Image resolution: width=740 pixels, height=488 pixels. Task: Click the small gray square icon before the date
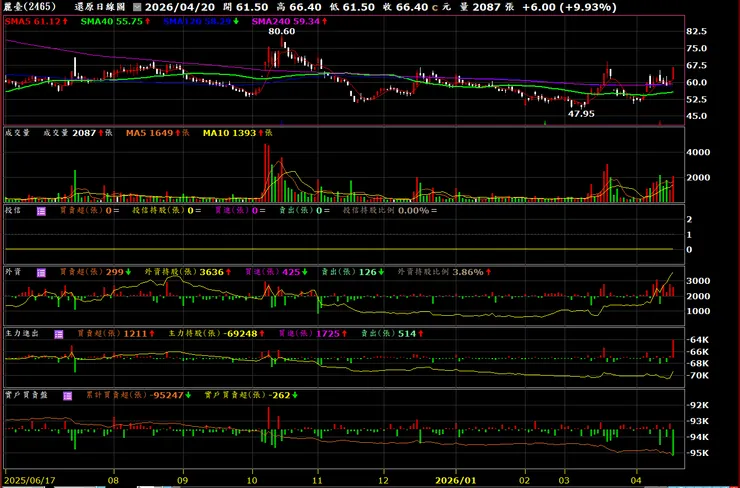click(137, 7)
